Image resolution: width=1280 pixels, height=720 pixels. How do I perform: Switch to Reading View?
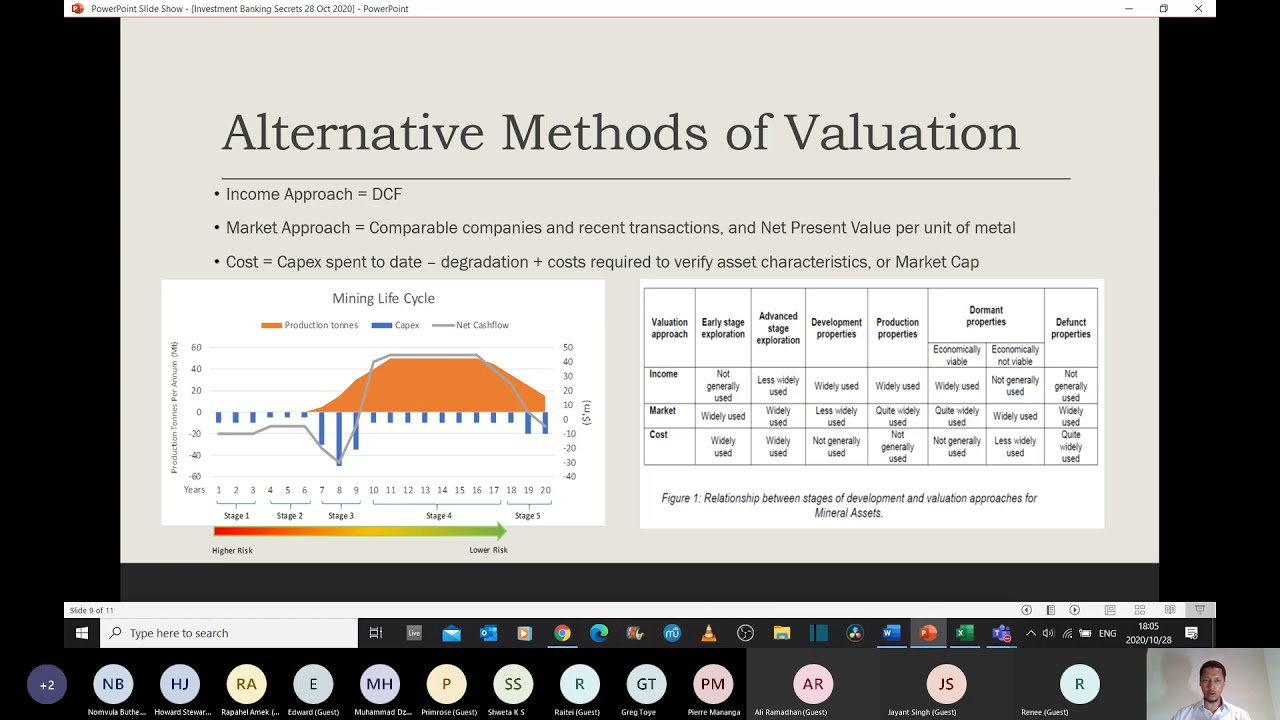(x=1169, y=610)
